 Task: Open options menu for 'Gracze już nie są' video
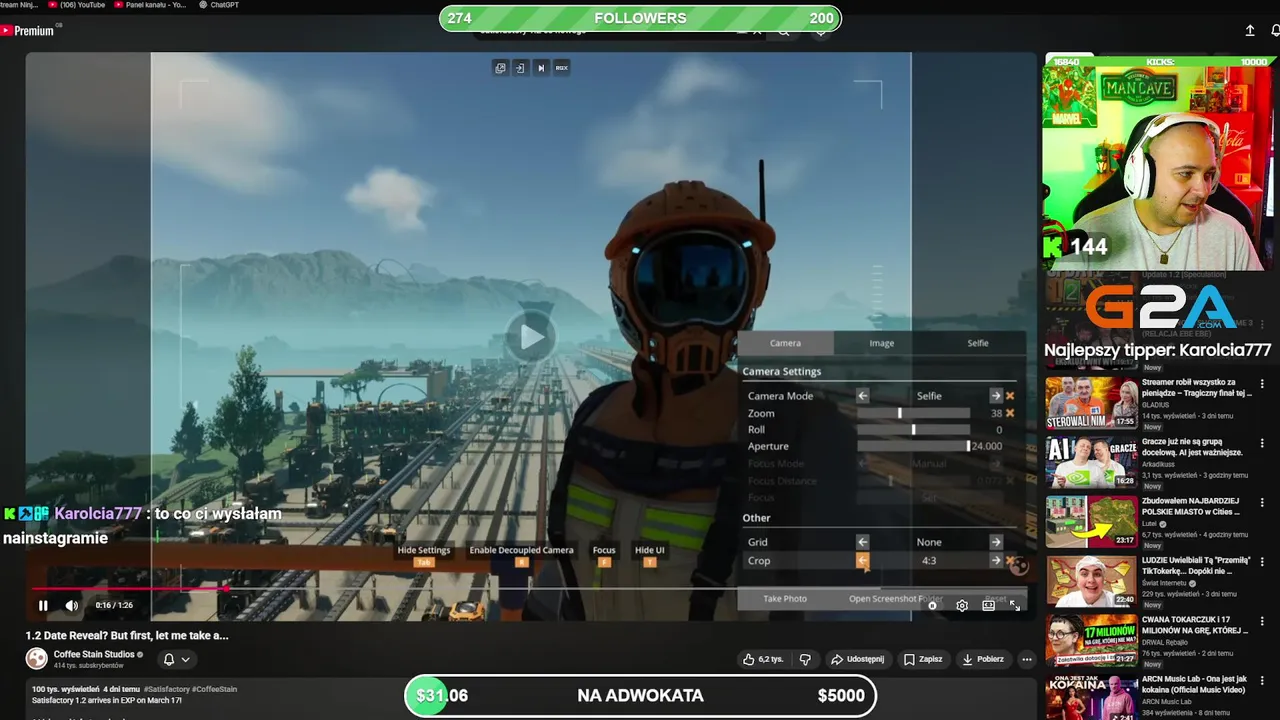1262,443
